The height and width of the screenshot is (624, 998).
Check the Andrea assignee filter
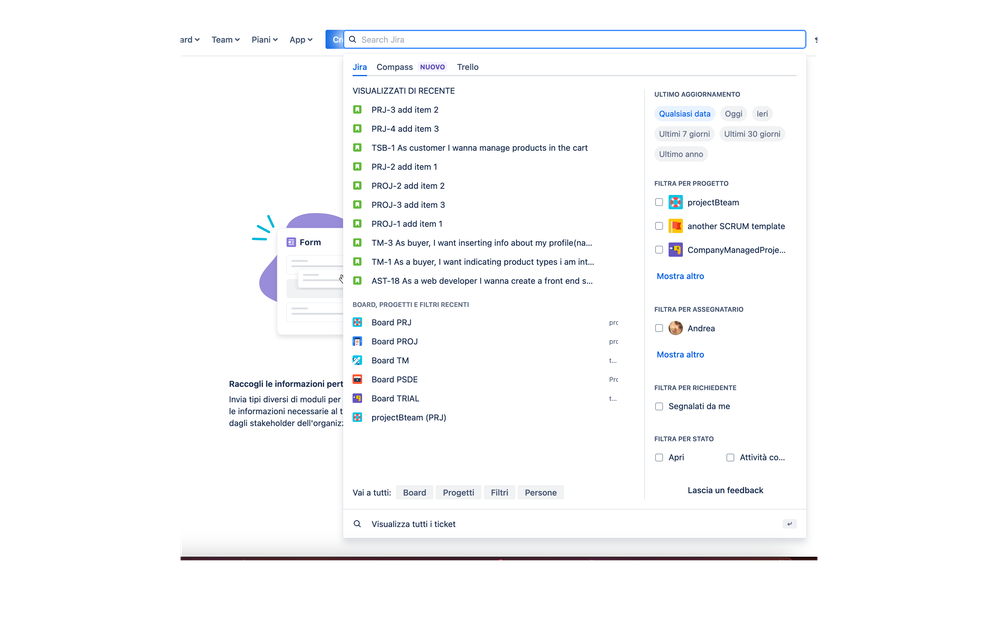(x=659, y=329)
